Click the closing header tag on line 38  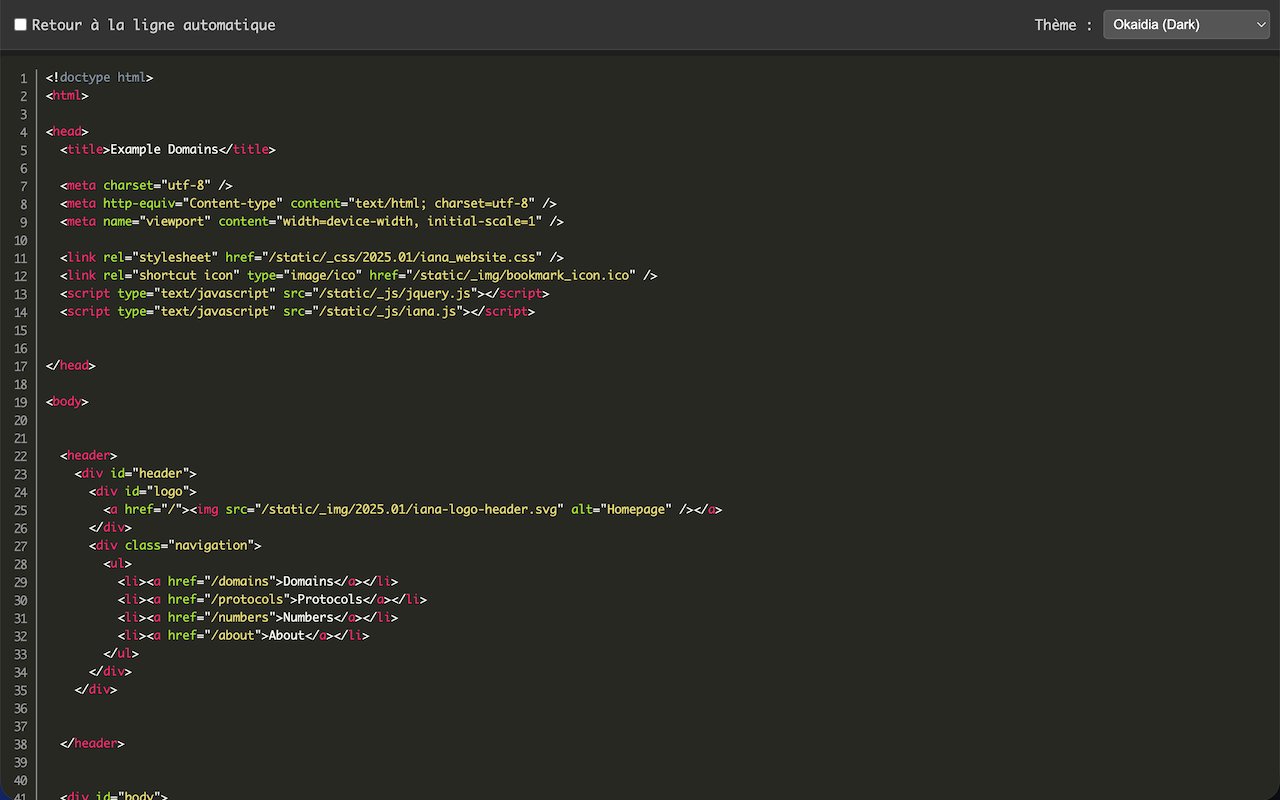pyautogui.click(x=92, y=743)
